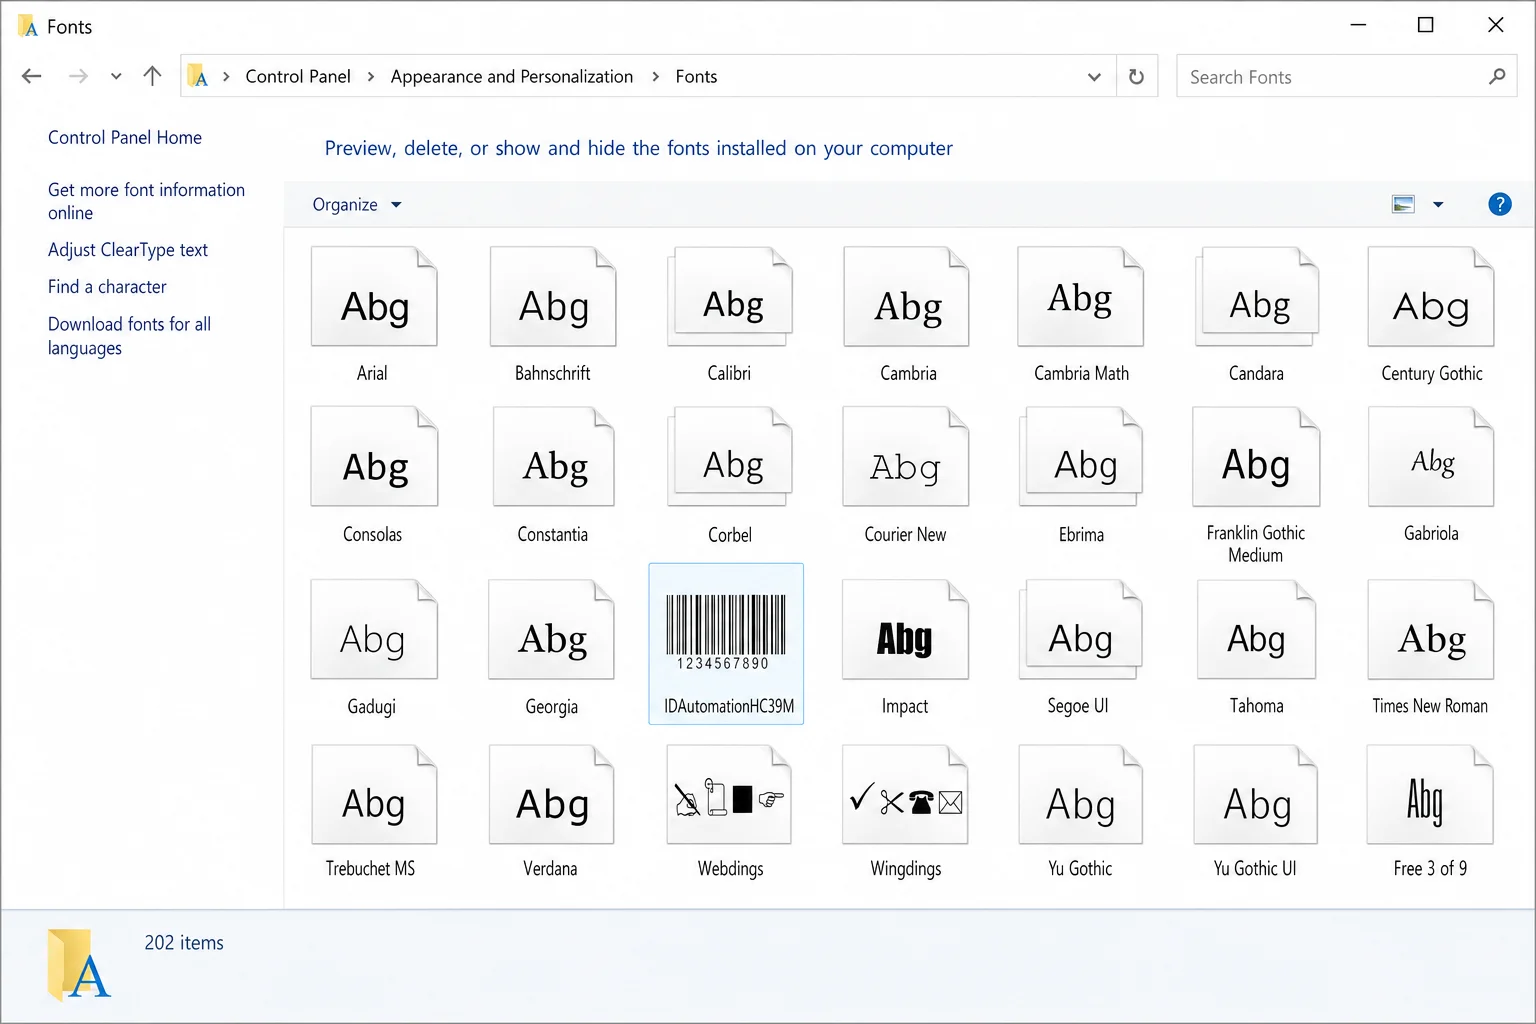
Task: Open the blue Help question mark
Action: [x=1499, y=204]
